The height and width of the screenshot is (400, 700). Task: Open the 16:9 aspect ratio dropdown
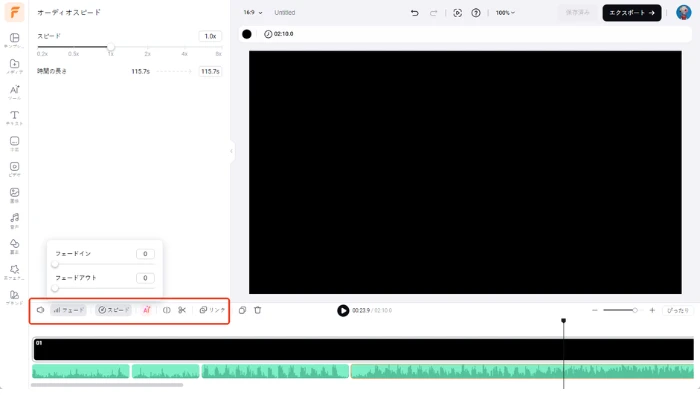click(253, 13)
